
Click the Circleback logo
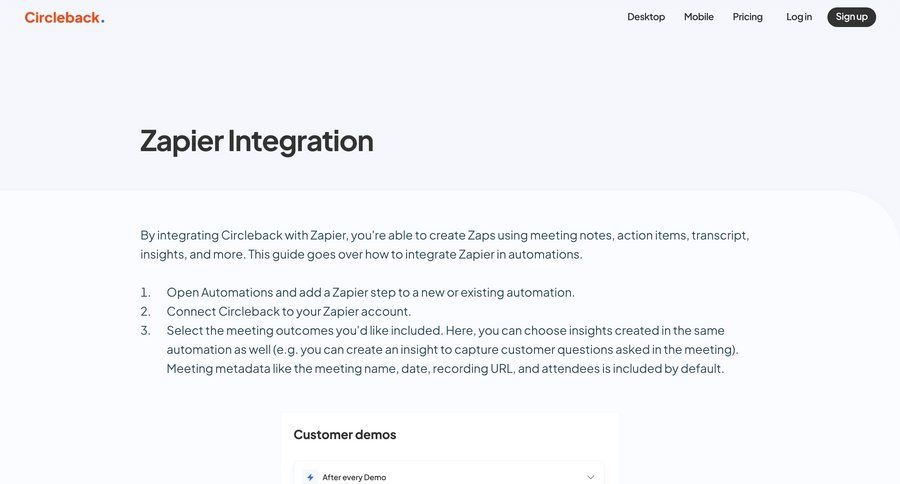pos(64,17)
